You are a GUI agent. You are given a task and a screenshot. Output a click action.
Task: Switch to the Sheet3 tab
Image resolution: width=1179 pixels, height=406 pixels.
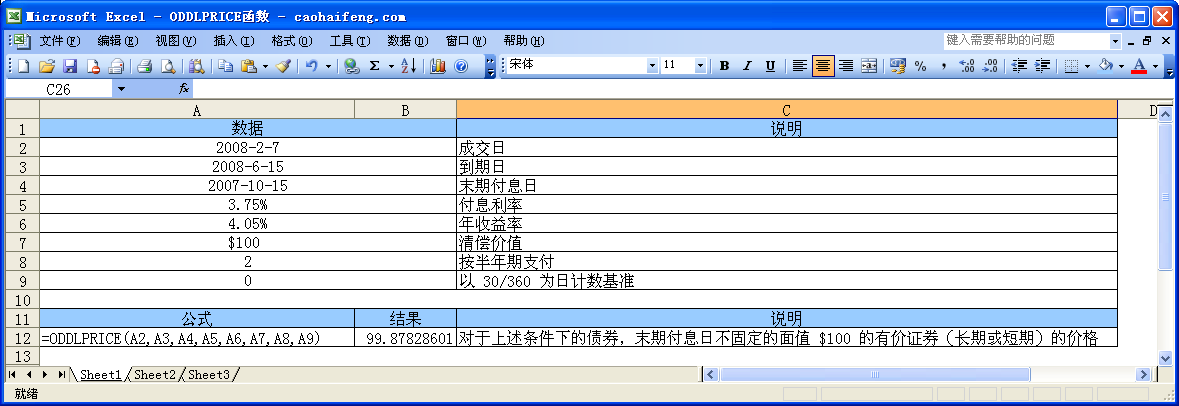click(x=210, y=374)
